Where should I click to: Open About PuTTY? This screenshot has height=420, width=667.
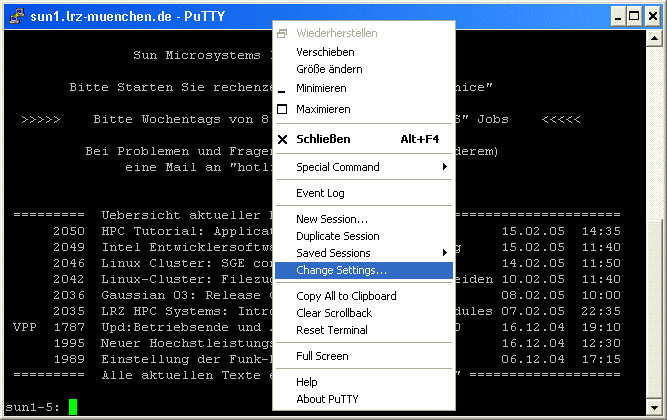coord(364,399)
